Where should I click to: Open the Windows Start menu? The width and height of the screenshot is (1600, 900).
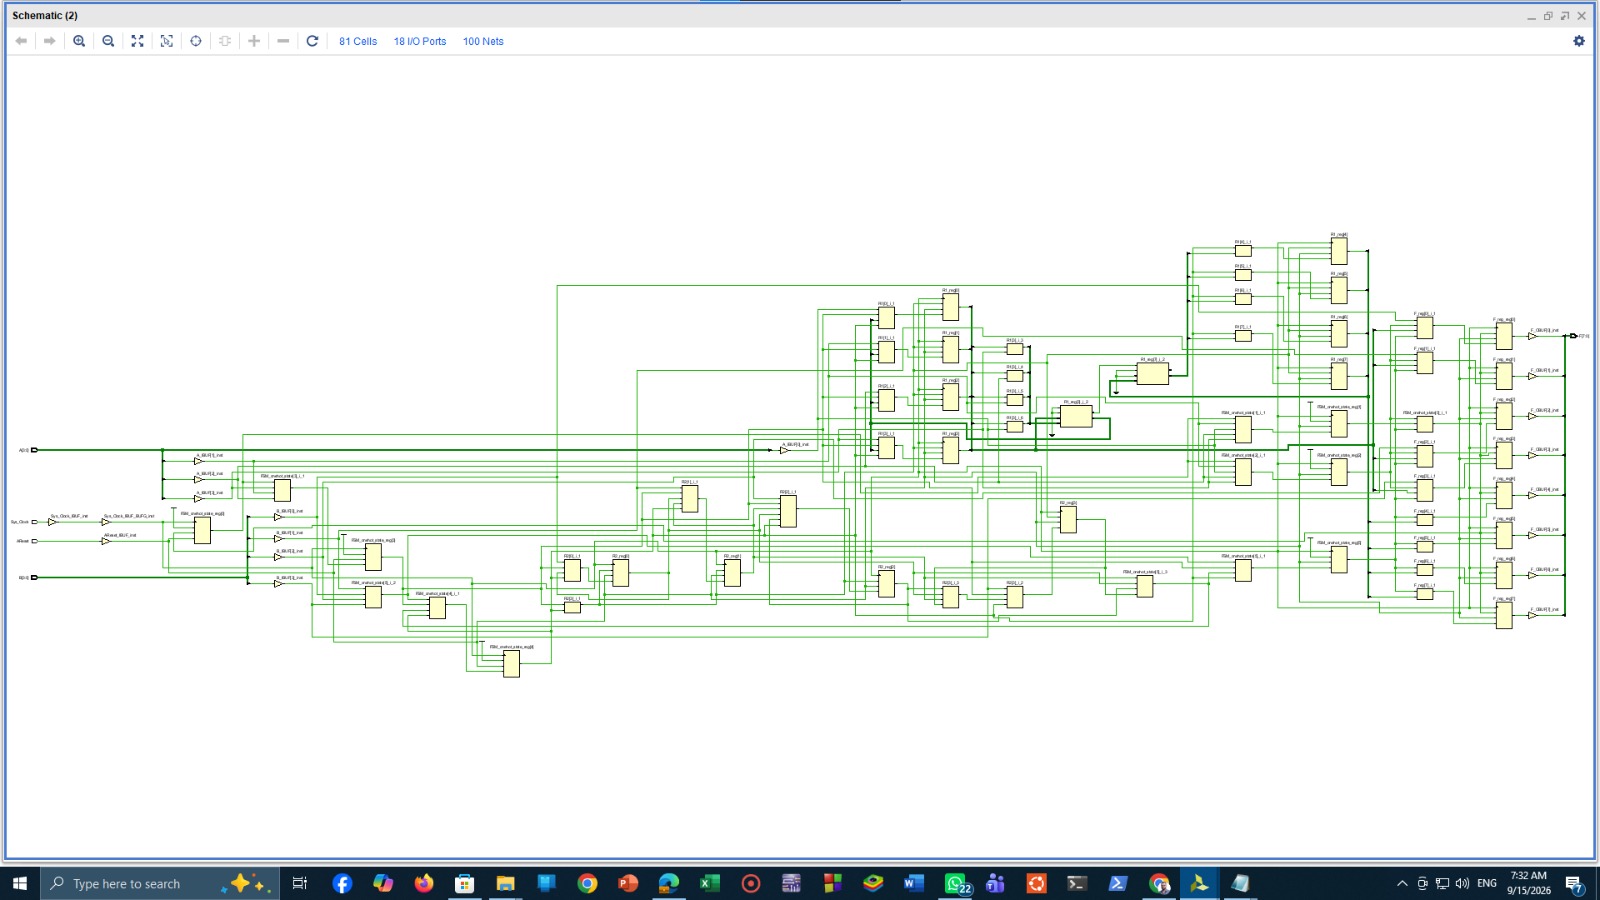(x=20, y=883)
